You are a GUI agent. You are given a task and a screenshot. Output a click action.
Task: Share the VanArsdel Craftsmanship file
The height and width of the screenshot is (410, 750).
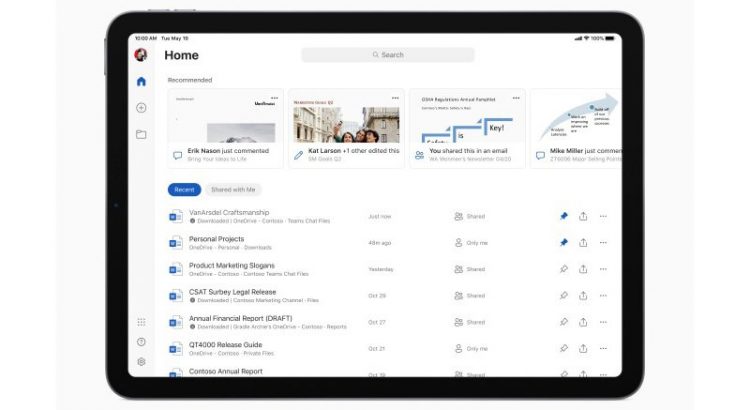(x=583, y=216)
